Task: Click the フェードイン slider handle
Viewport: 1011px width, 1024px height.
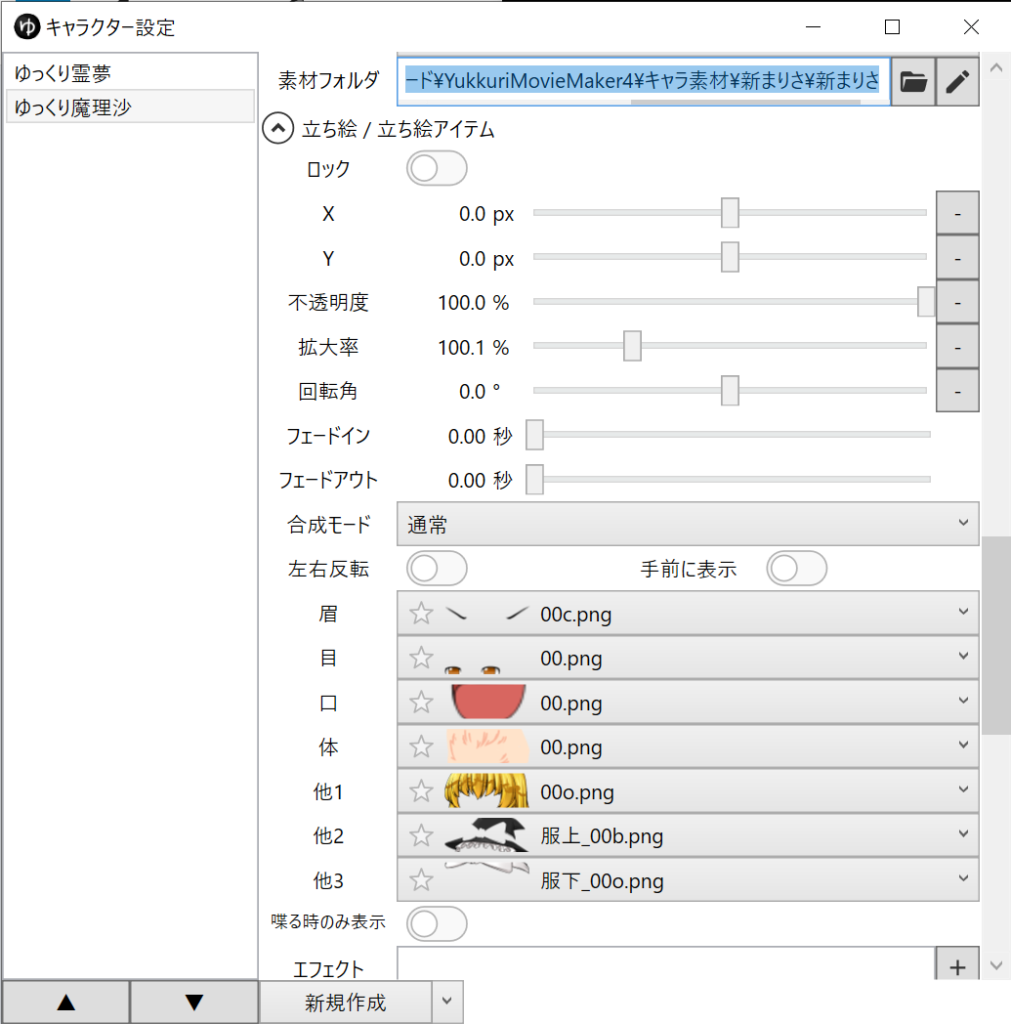Action: point(535,435)
